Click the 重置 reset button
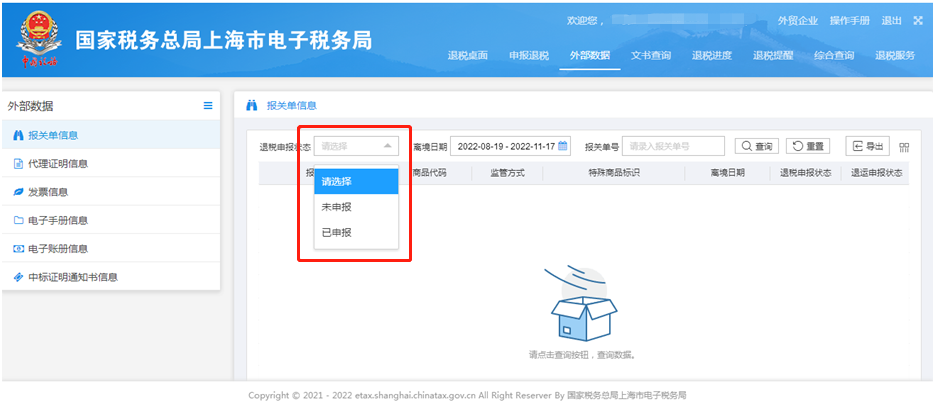Image resolution: width=935 pixels, height=411 pixels. point(808,146)
